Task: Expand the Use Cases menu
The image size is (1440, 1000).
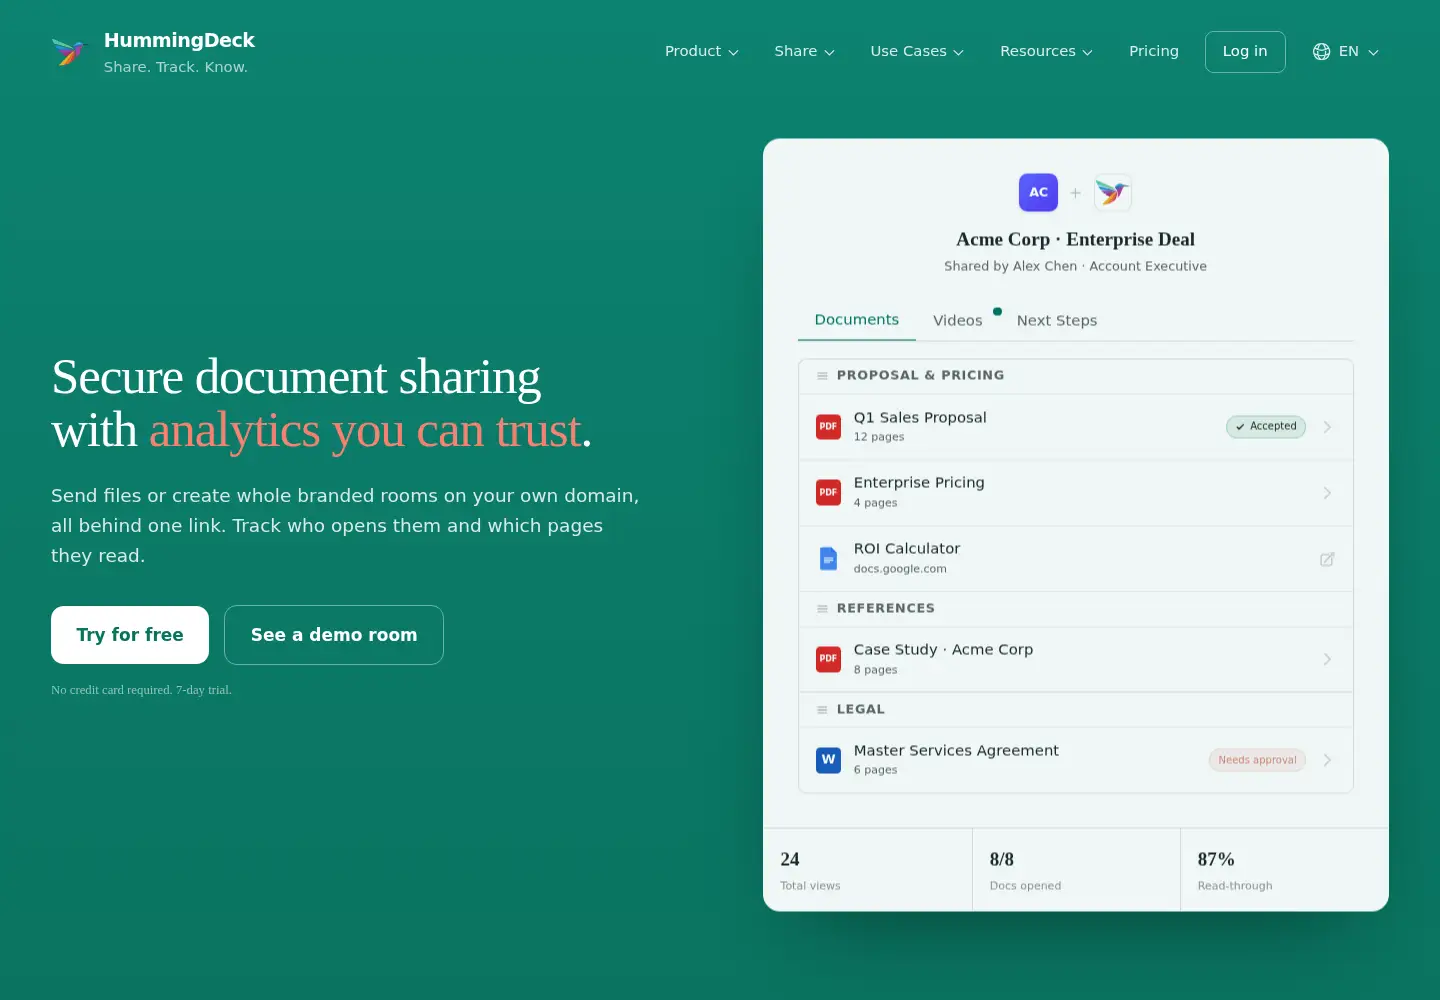Action: [917, 51]
